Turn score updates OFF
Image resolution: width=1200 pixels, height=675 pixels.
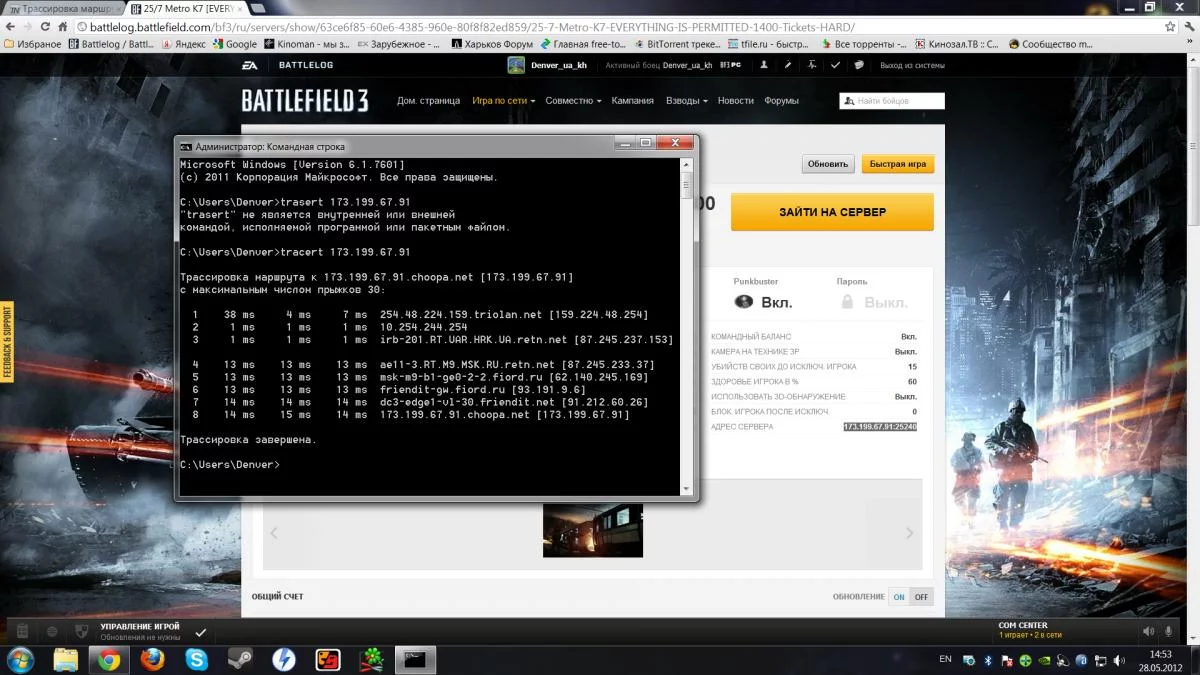[x=921, y=597]
